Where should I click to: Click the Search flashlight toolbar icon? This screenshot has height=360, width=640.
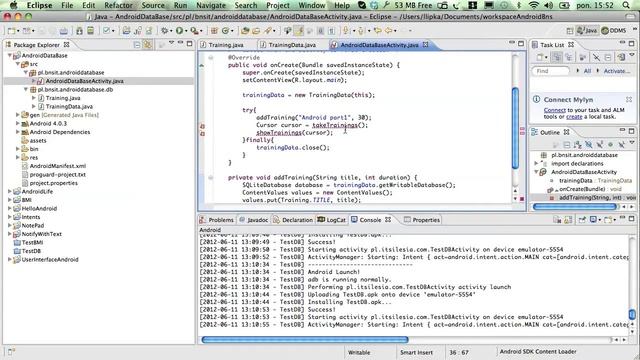pyautogui.click(x=268, y=31)
